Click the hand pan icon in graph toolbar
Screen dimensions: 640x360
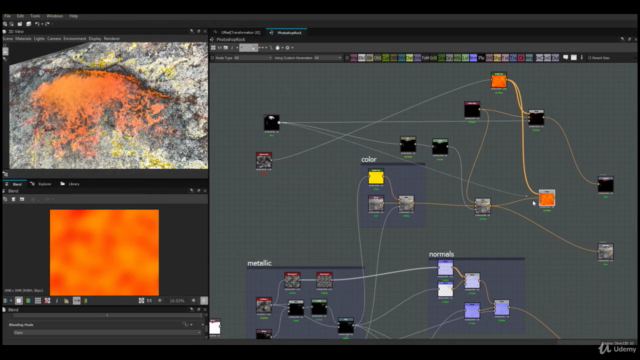coord(278,48)
